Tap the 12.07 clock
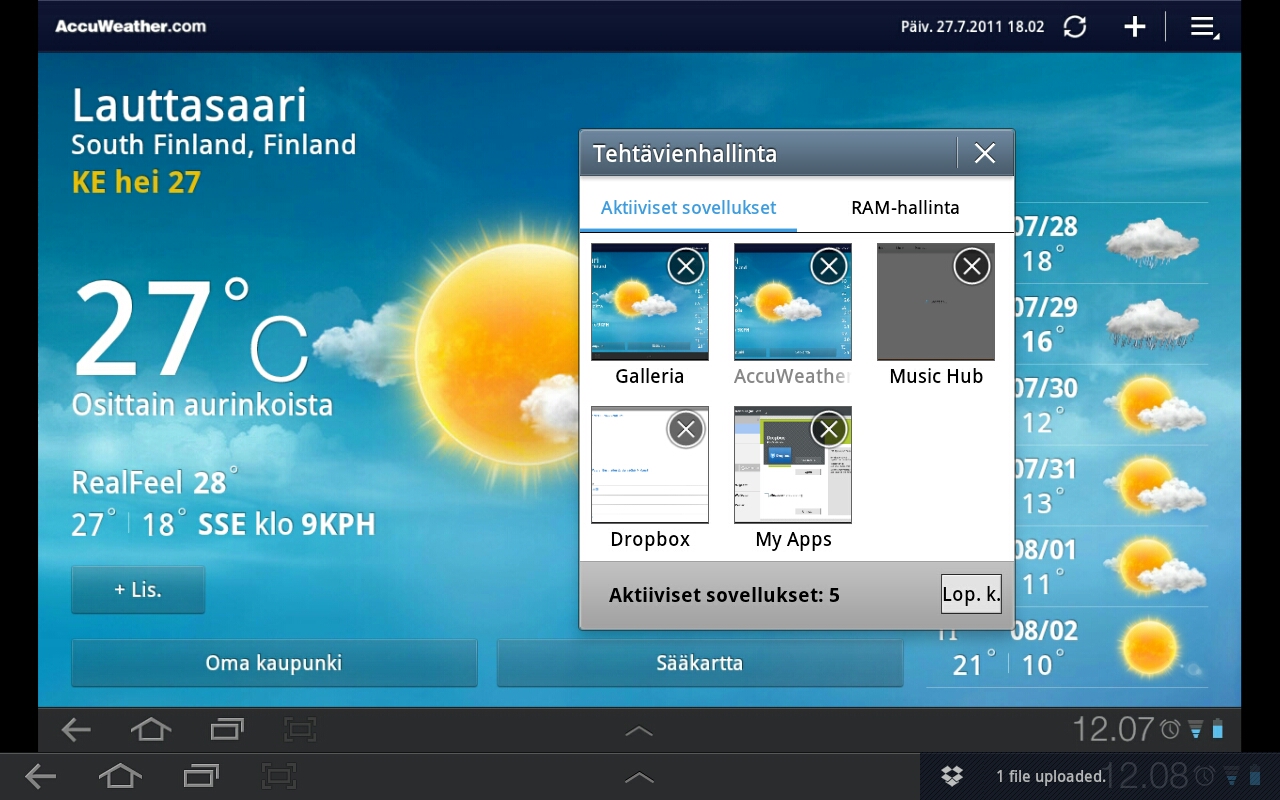Image resolution: width=1280 pixels, height=800 pixels. (1113, 729)
